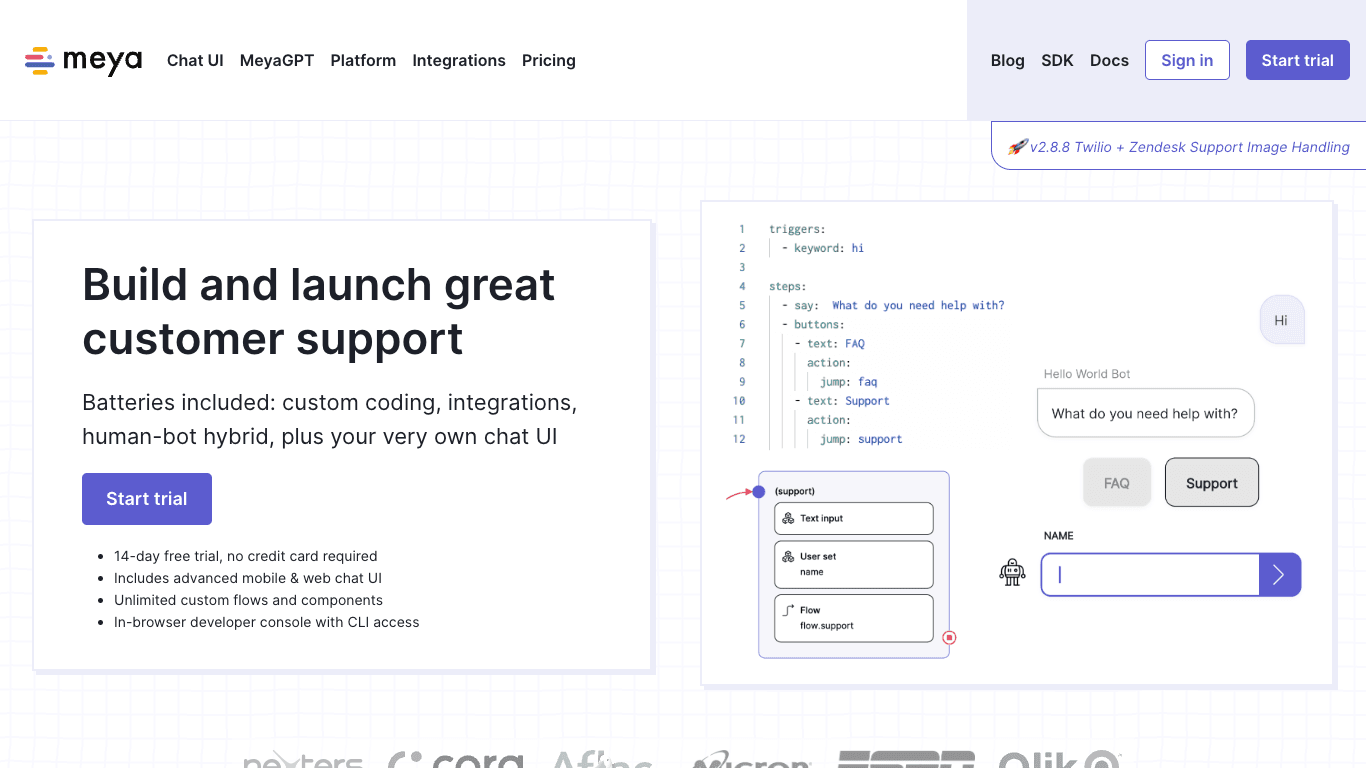This screenshot has height=768, width=1366.
Task: Click '14-day free trial, no credit card required' text
Action: coord(246,556)
